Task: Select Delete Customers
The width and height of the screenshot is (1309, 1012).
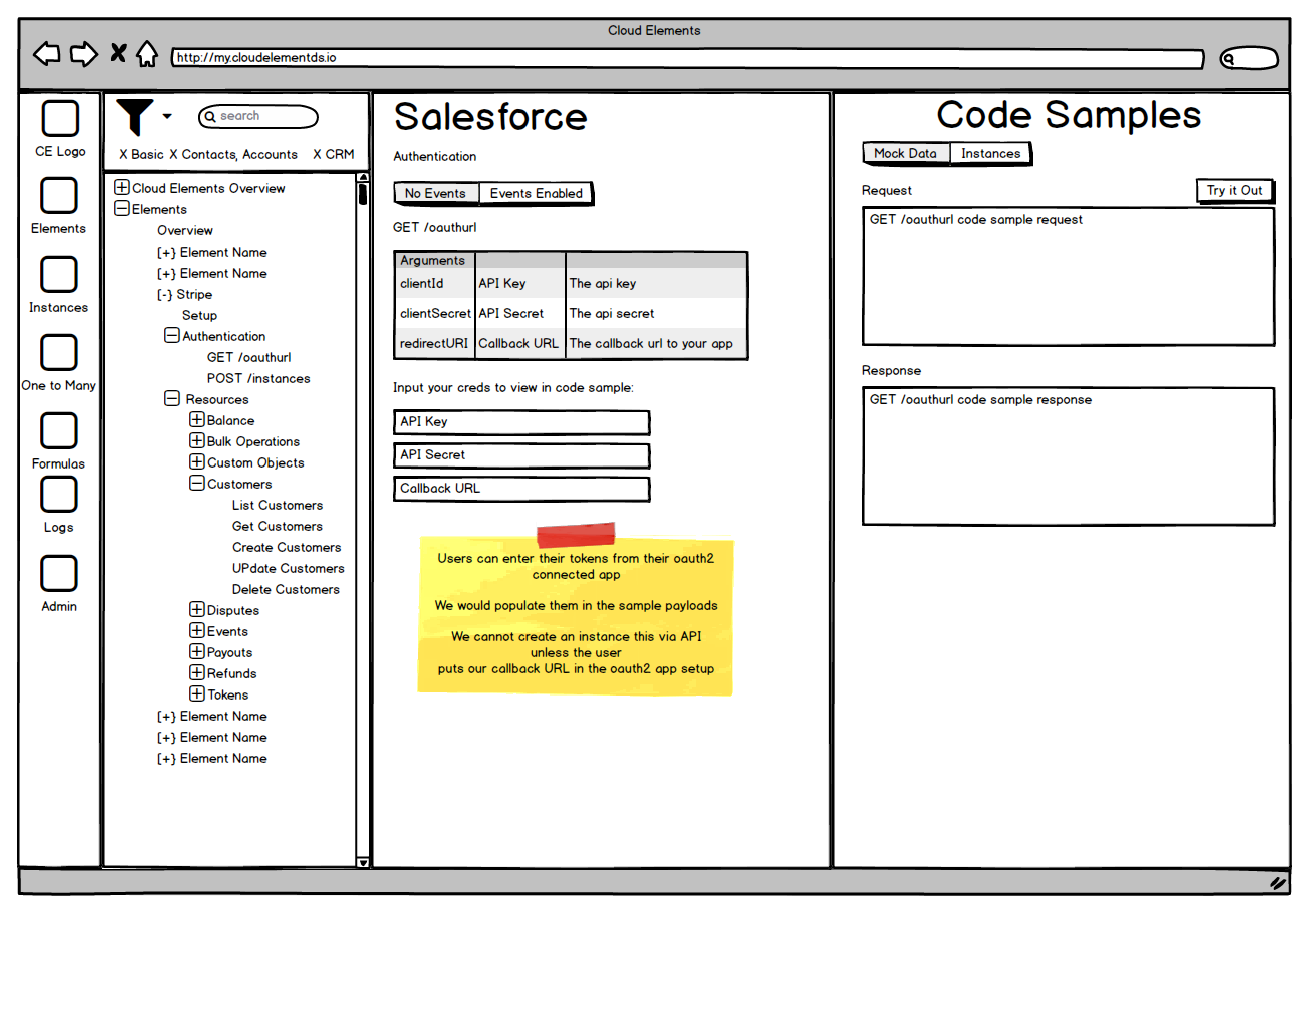Action: pyautogui.click(x=286, y=590)
